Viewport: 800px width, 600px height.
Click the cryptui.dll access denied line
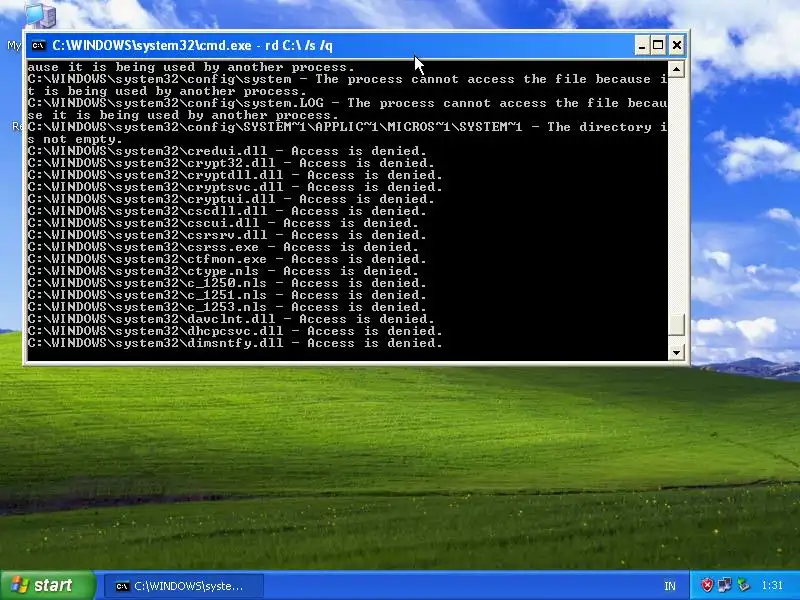click(x=231, y=199)
